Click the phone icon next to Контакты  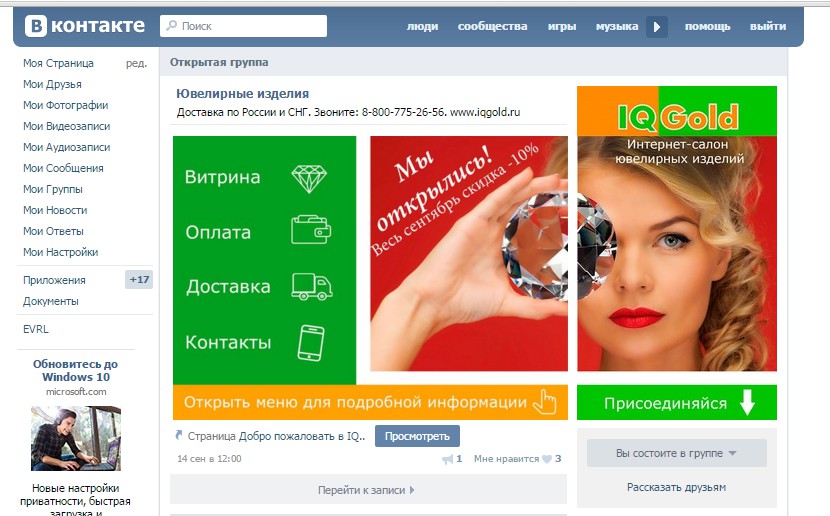pos(311,343)
